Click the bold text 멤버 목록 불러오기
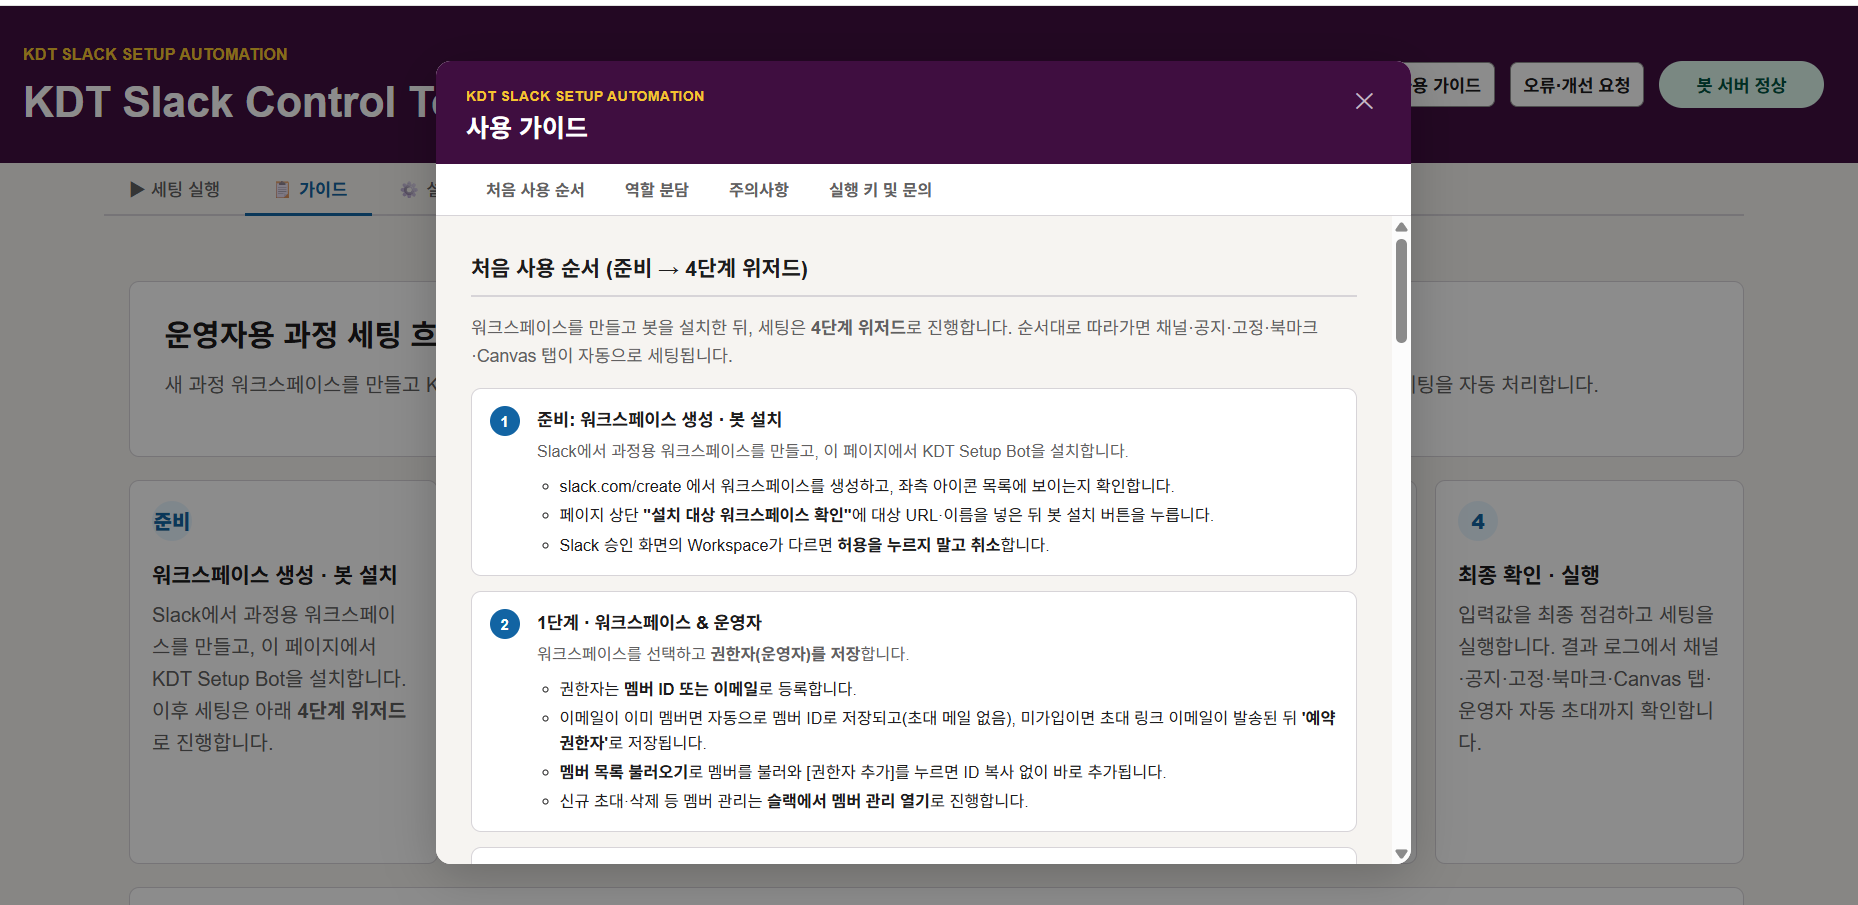This screenshot has height=905, width=1858. (x=624, y=772)
